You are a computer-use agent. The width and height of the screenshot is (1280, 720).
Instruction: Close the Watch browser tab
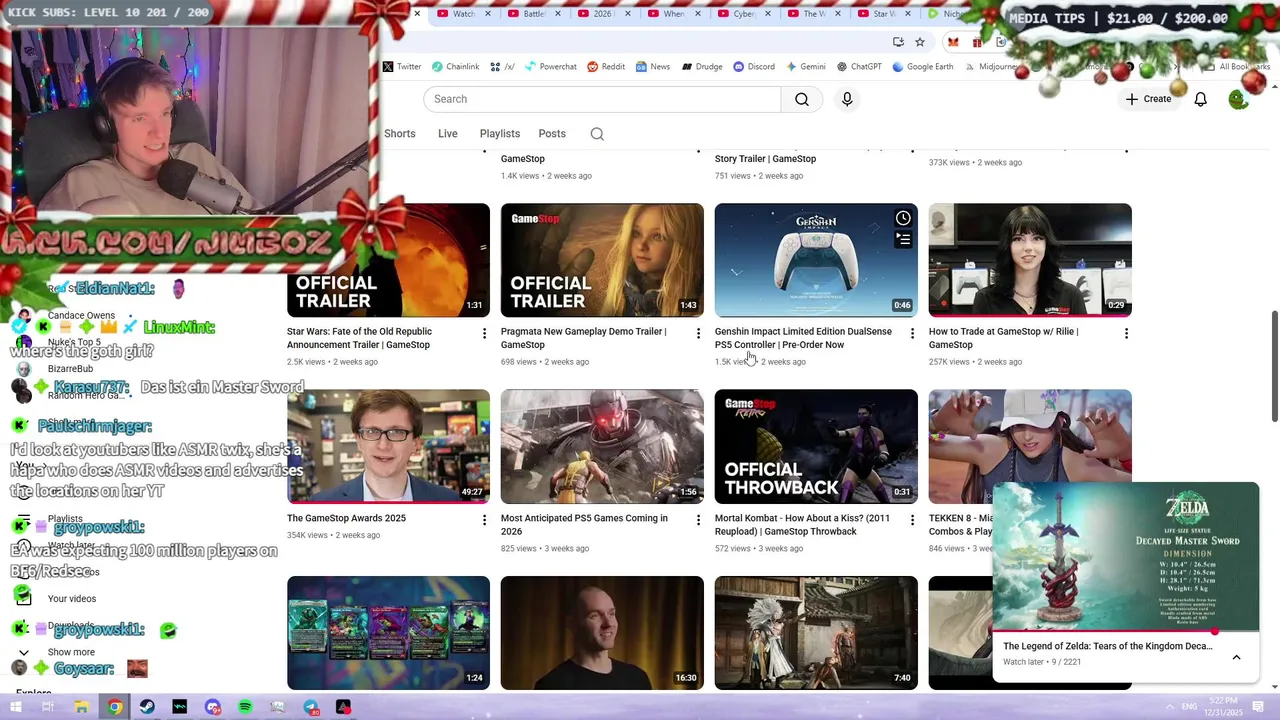tap(488, 14)
